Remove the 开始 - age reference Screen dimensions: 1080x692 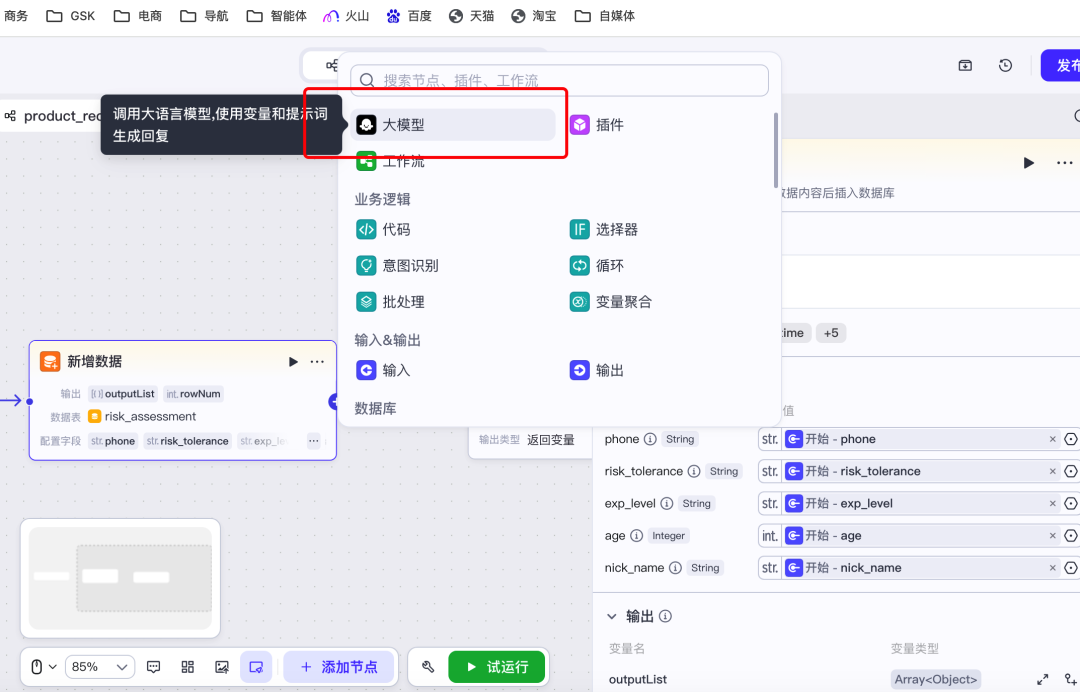tap(1052, 536)
